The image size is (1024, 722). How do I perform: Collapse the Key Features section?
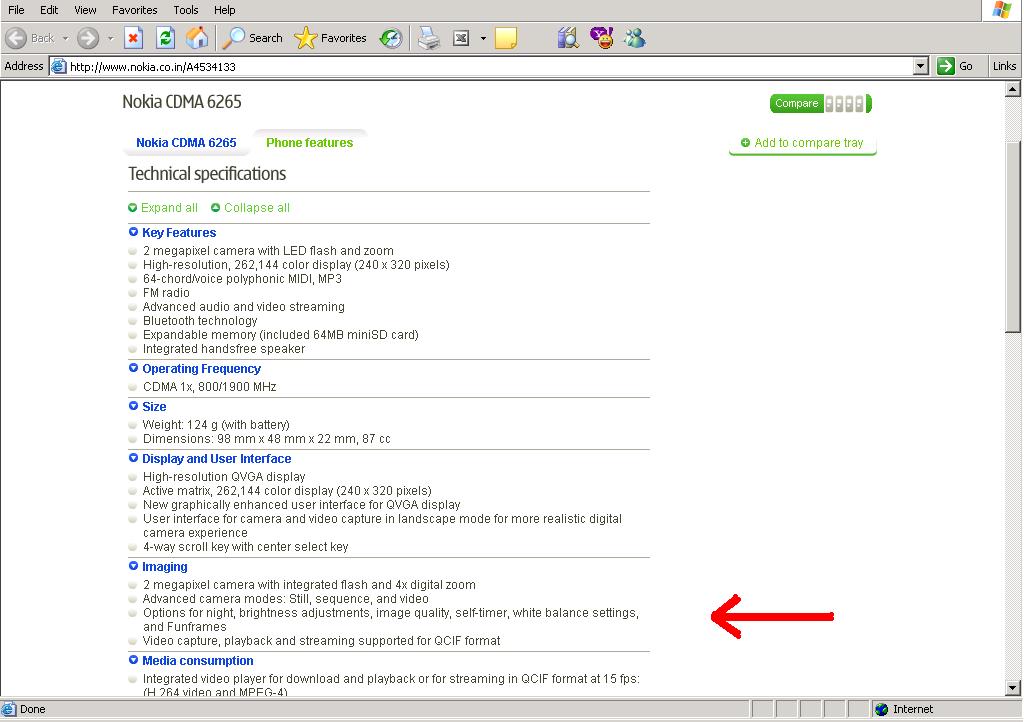(x=133, y=232)
